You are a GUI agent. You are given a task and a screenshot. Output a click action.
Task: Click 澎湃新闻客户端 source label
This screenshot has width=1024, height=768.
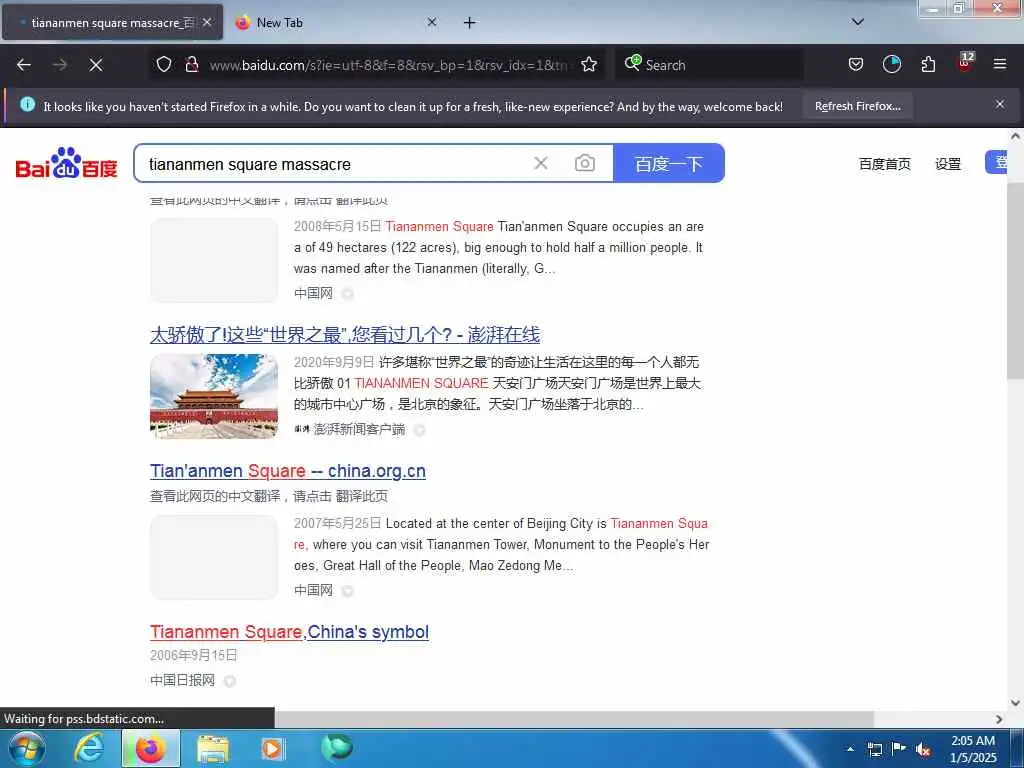pos(359,429)
